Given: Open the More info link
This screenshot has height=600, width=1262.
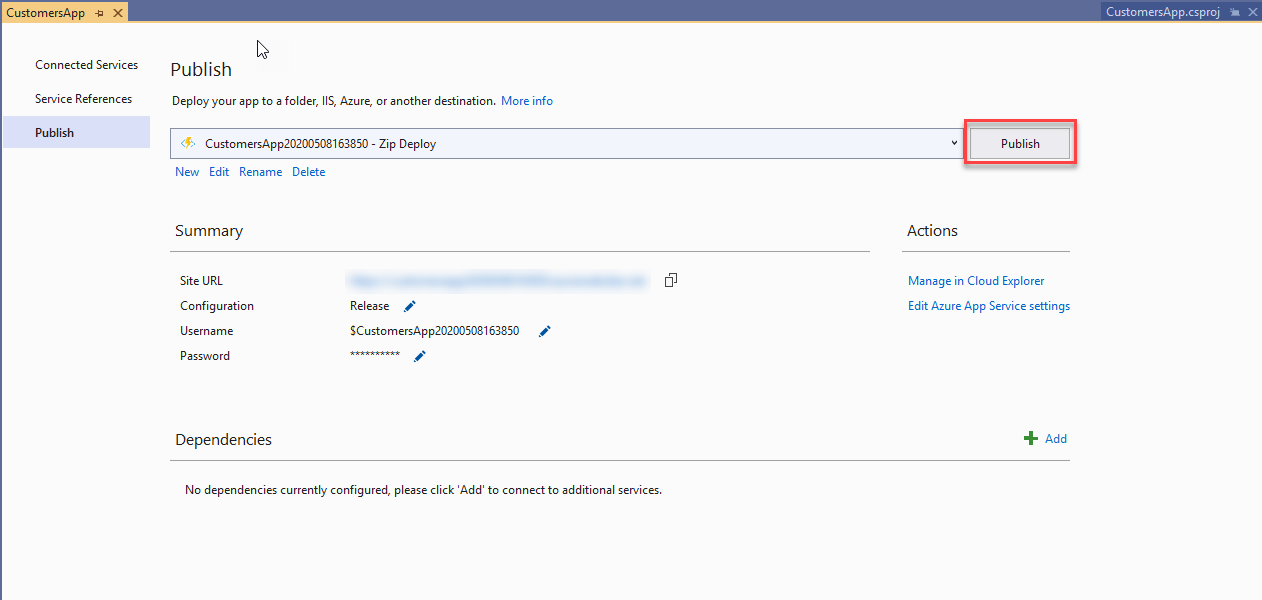Looking at the screenshot, I should [x=527, y=101].
